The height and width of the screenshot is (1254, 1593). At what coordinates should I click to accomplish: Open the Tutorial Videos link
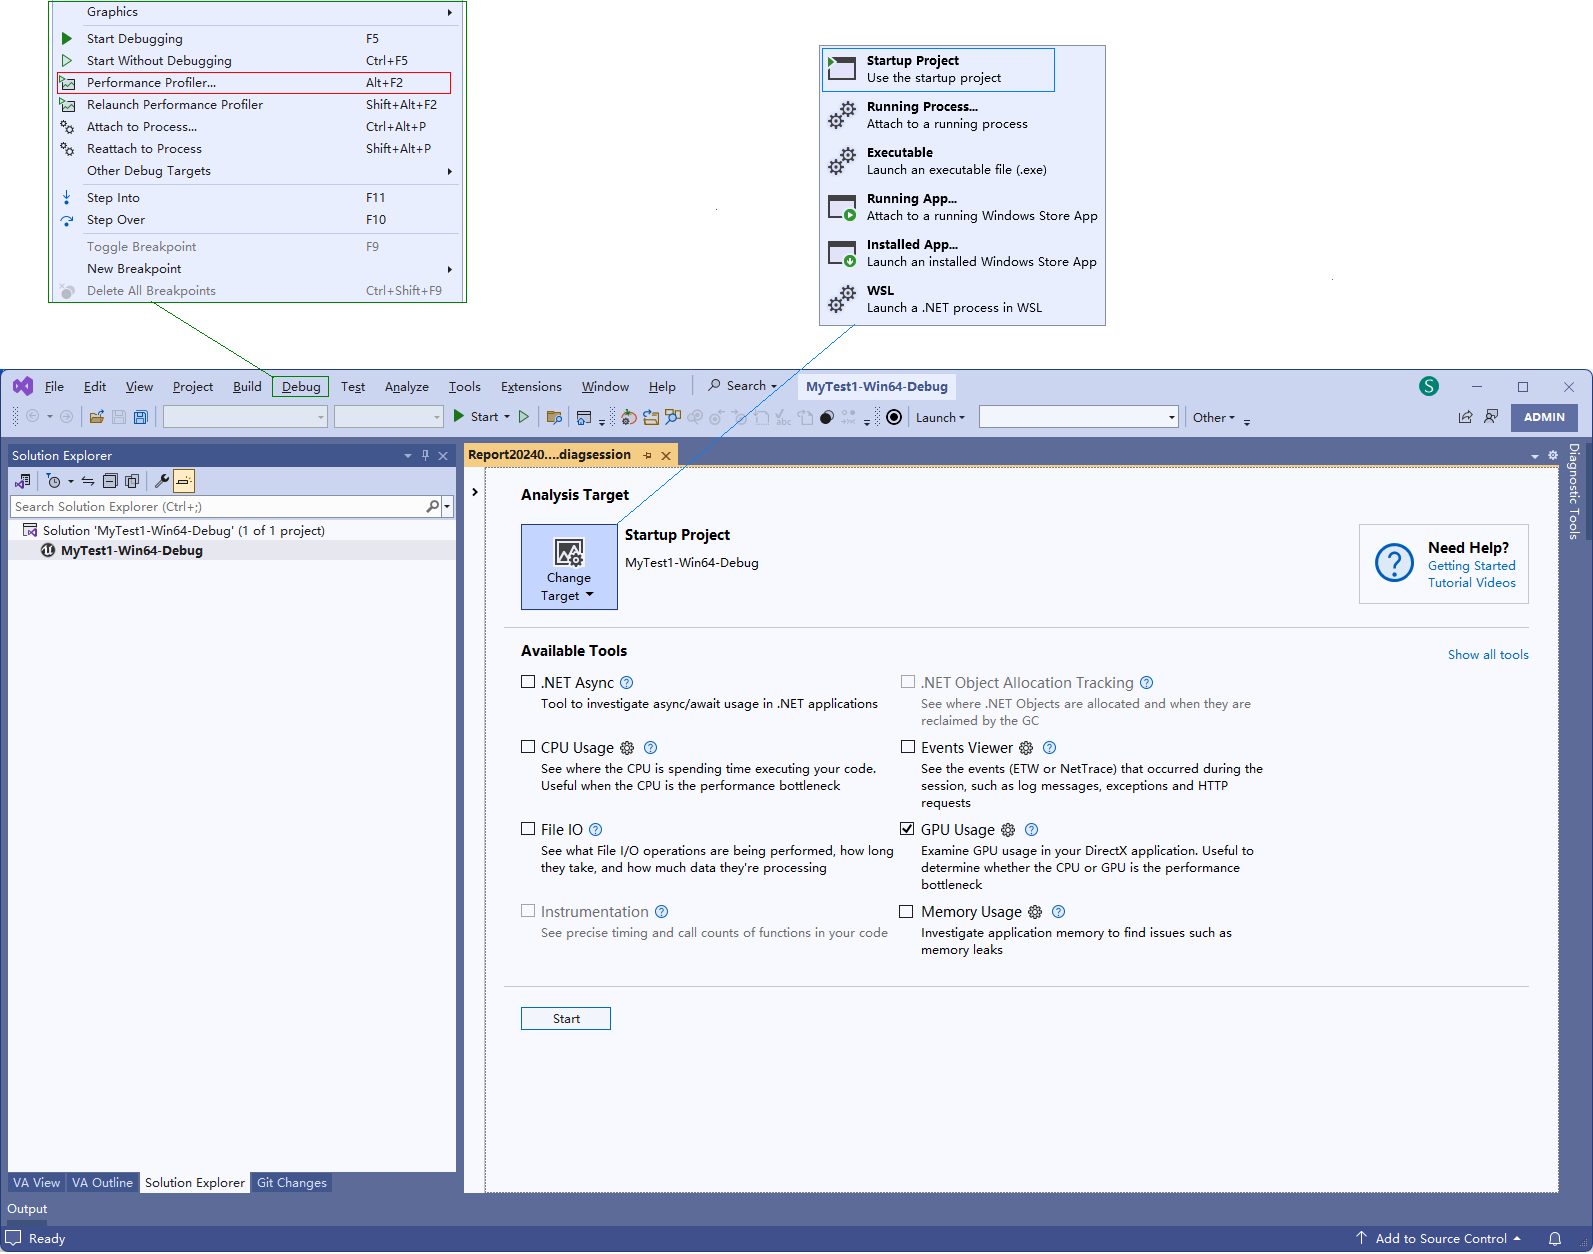coord(1471,583)
